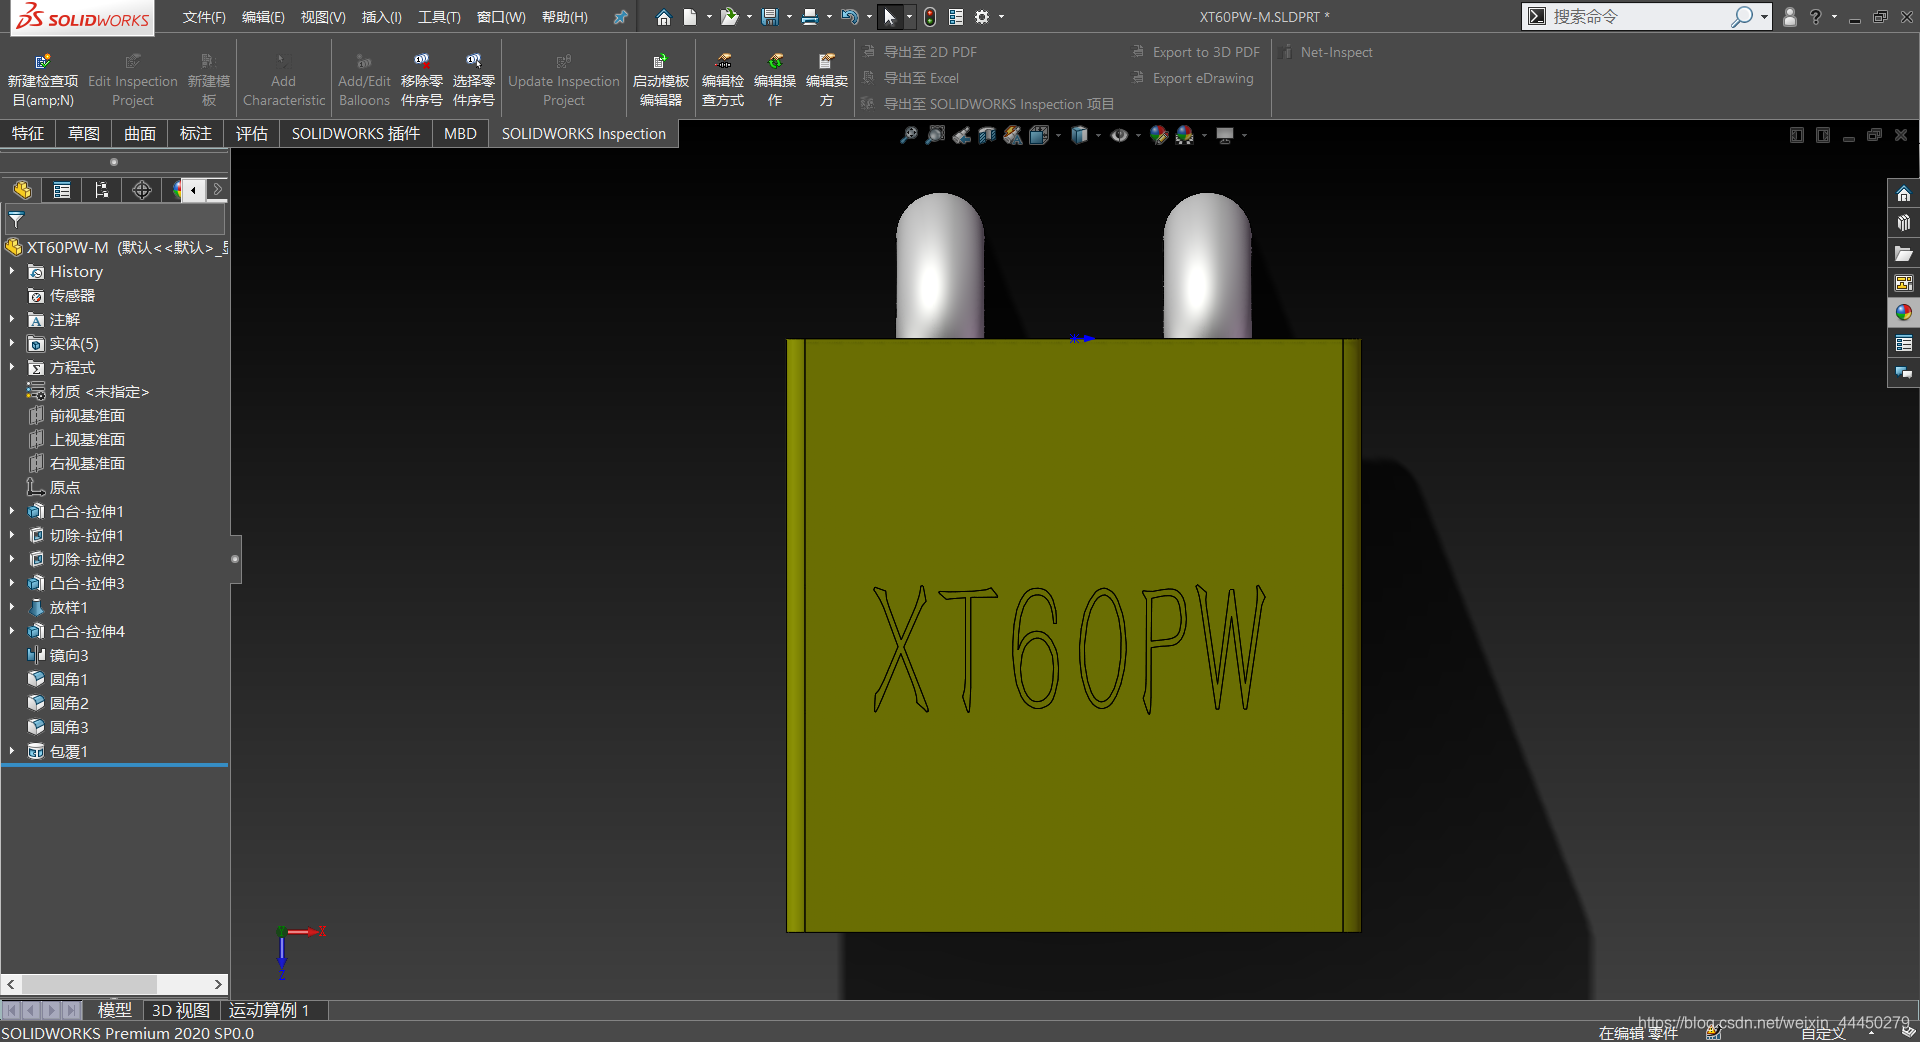Open File Explorer folder icon in task pane

point(1903,253)
